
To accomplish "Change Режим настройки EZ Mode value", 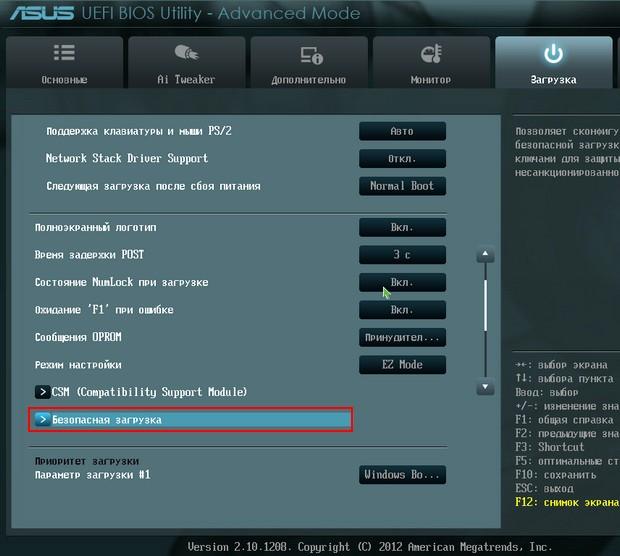I will [402, 365].
